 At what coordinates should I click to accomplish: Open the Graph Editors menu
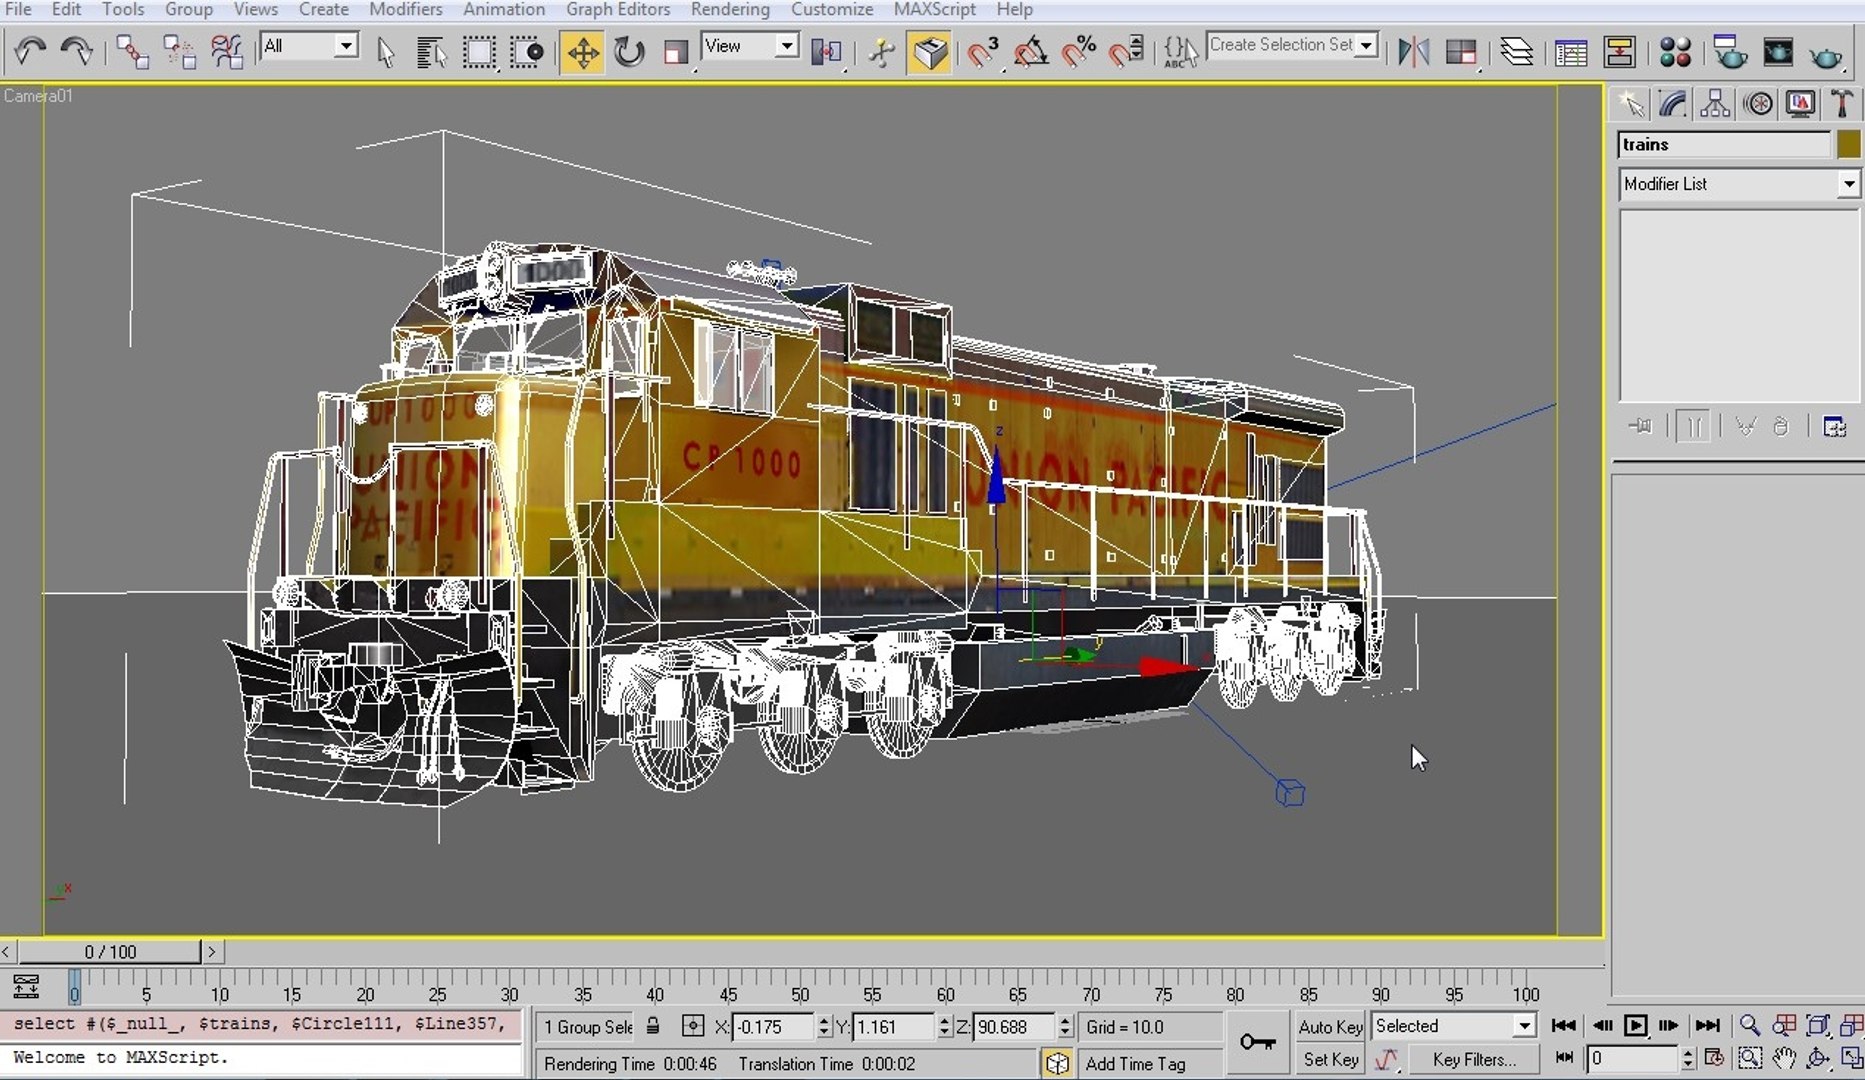[618, 10]
